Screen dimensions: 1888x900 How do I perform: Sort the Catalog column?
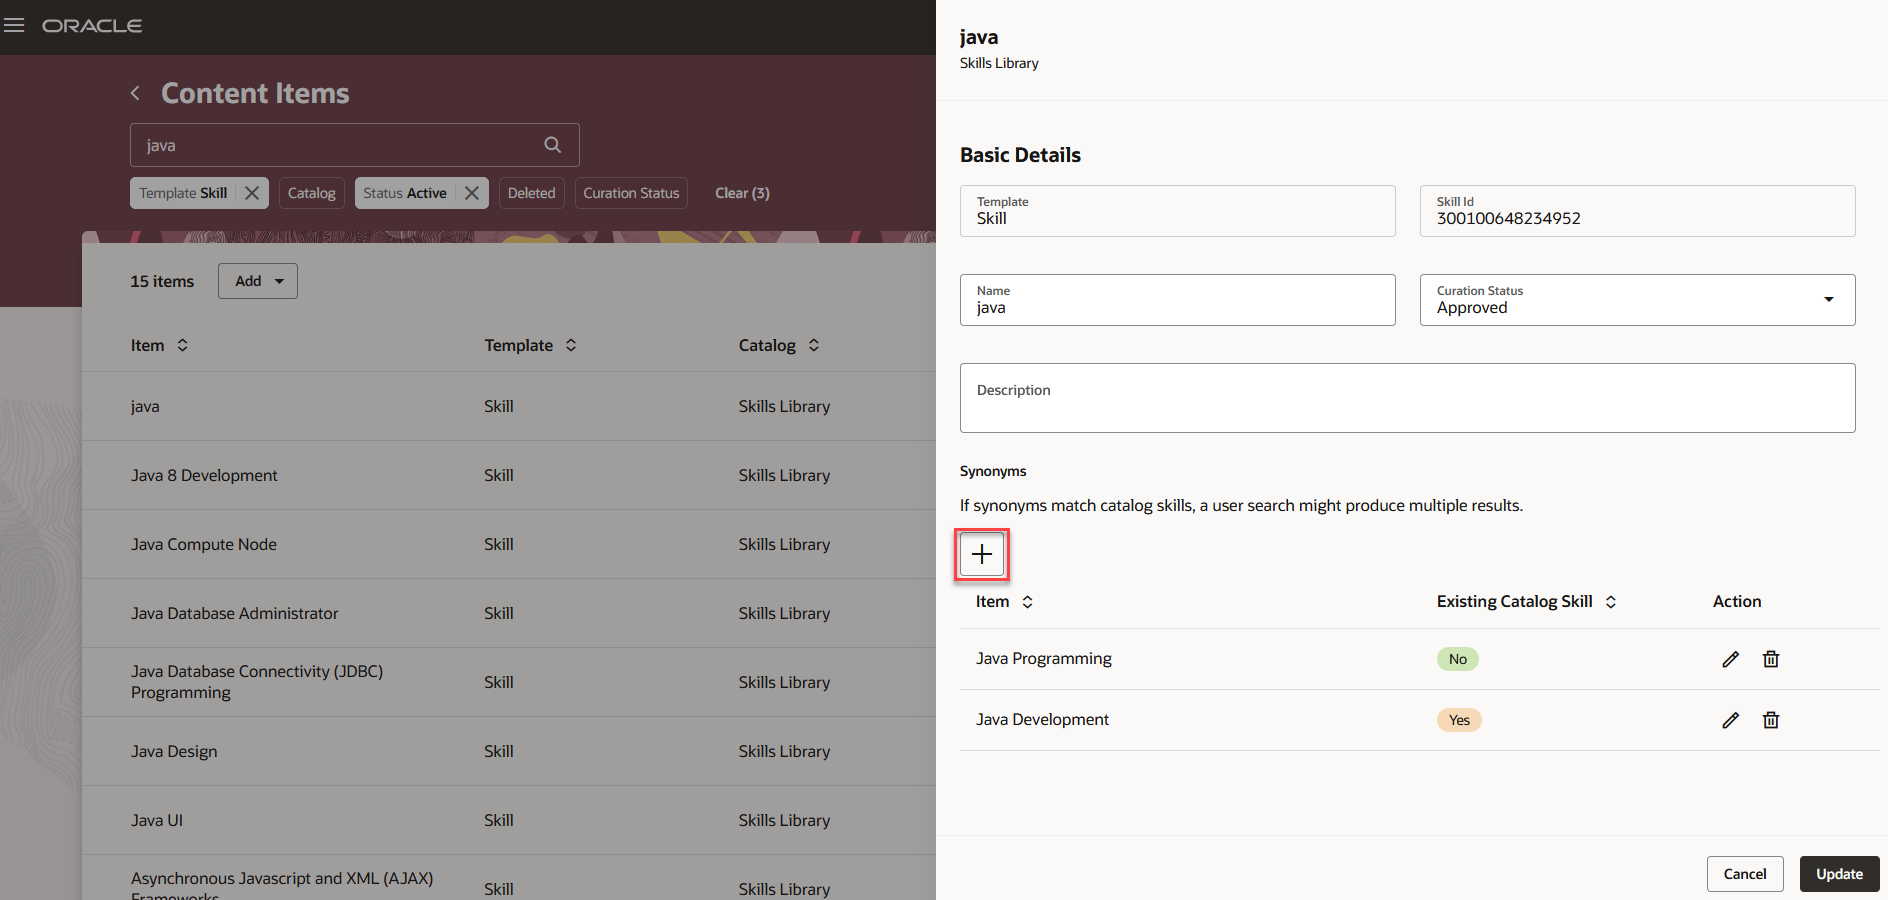click(x=814, y=345)
